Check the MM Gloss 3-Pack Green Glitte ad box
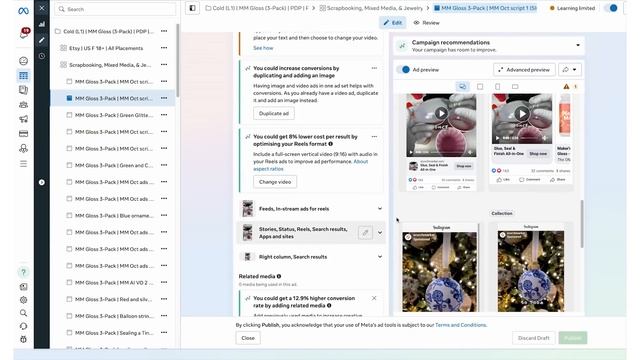The image size is (640, 360). tap(69, 115)
